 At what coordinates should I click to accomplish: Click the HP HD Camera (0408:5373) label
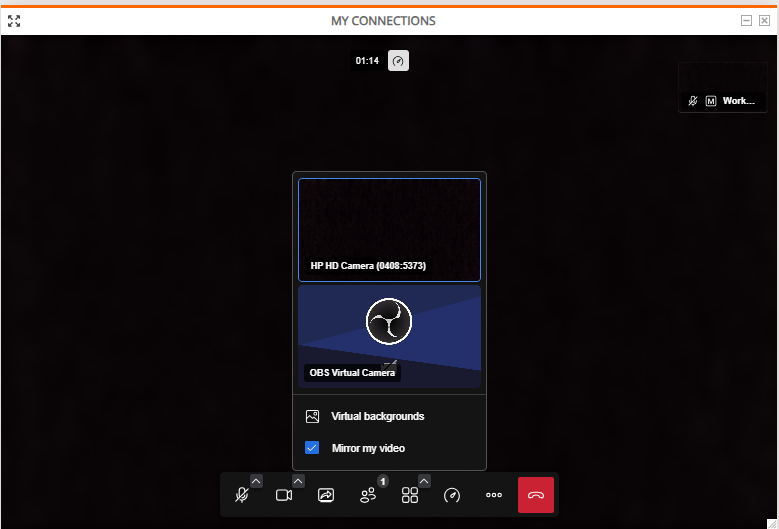(368, 266)
